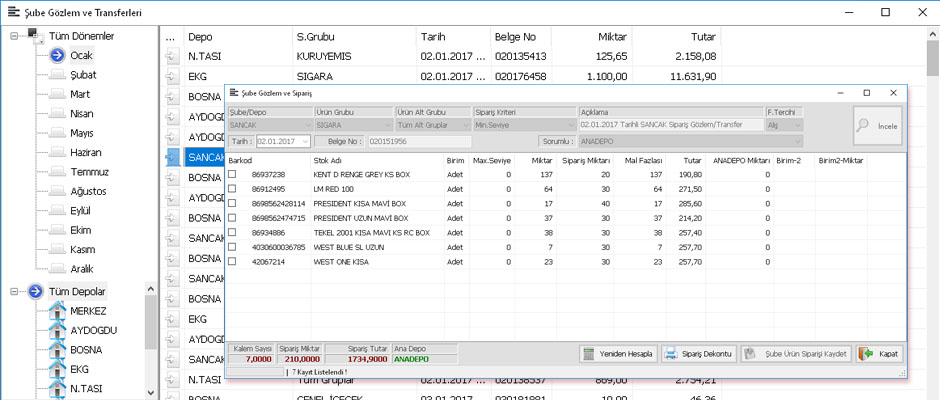This screenshot has width=940, height=400.
Task: Click the S.Grubu column header in main window
Action: [x=354, y=37]
